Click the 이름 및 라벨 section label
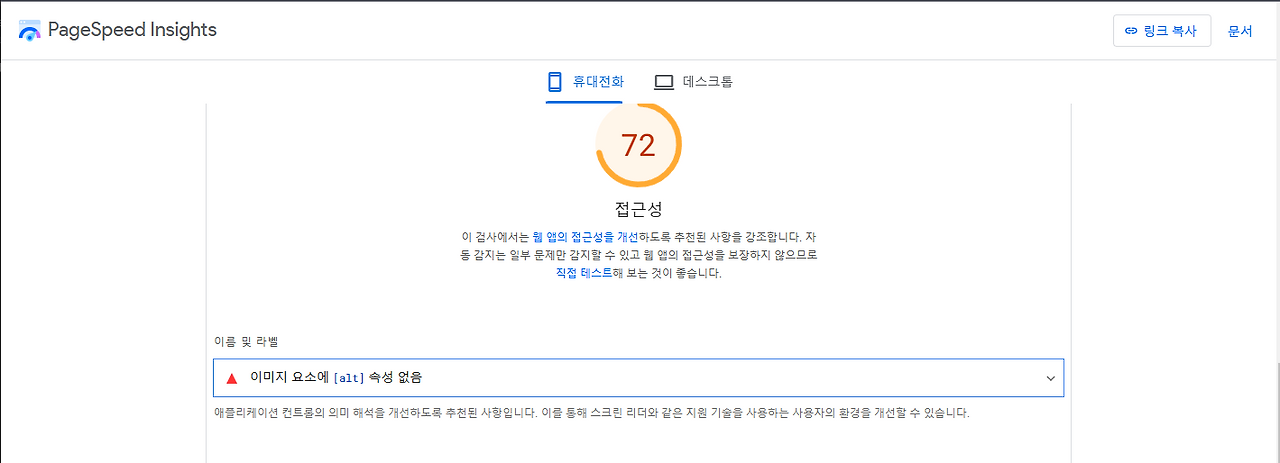1280x463 pixels. click(x=245, y=342)
